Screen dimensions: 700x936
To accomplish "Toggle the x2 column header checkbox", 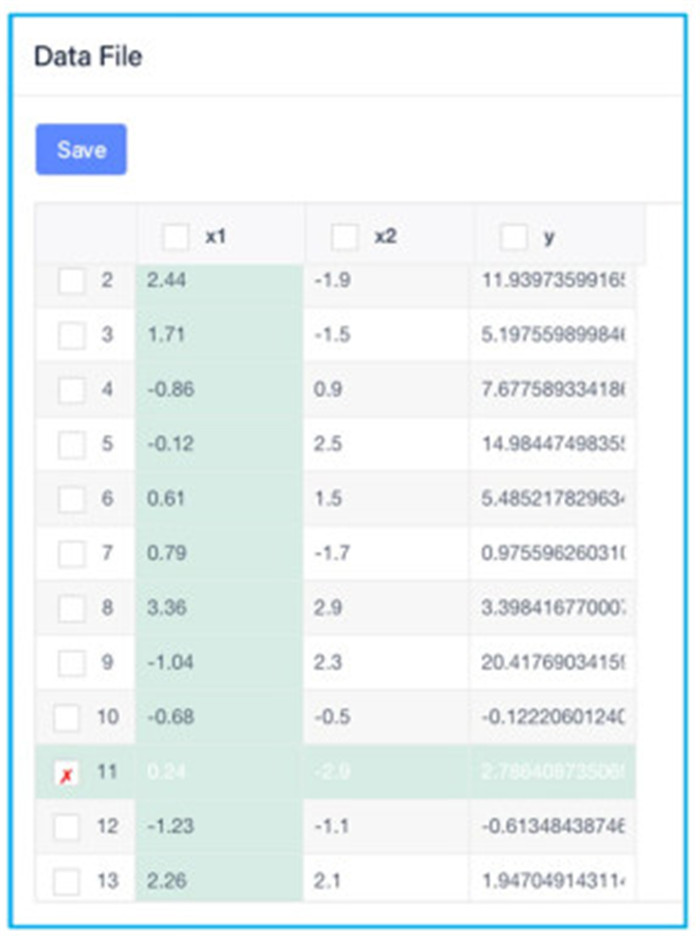I will [x=345, y=237].
